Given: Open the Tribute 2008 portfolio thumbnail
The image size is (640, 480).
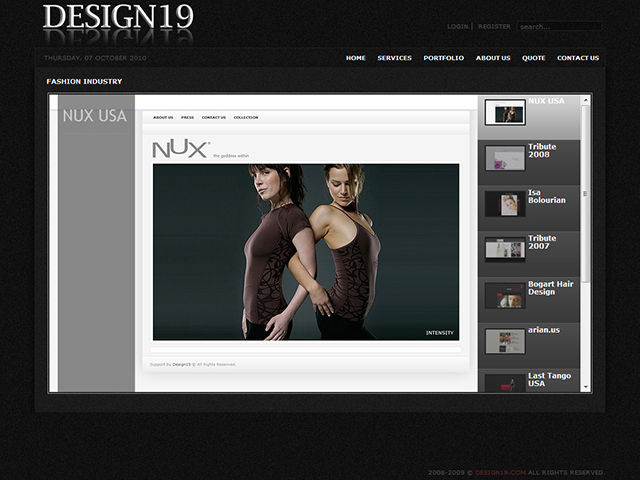Looking at the screenshot, I should click(505, 158).
